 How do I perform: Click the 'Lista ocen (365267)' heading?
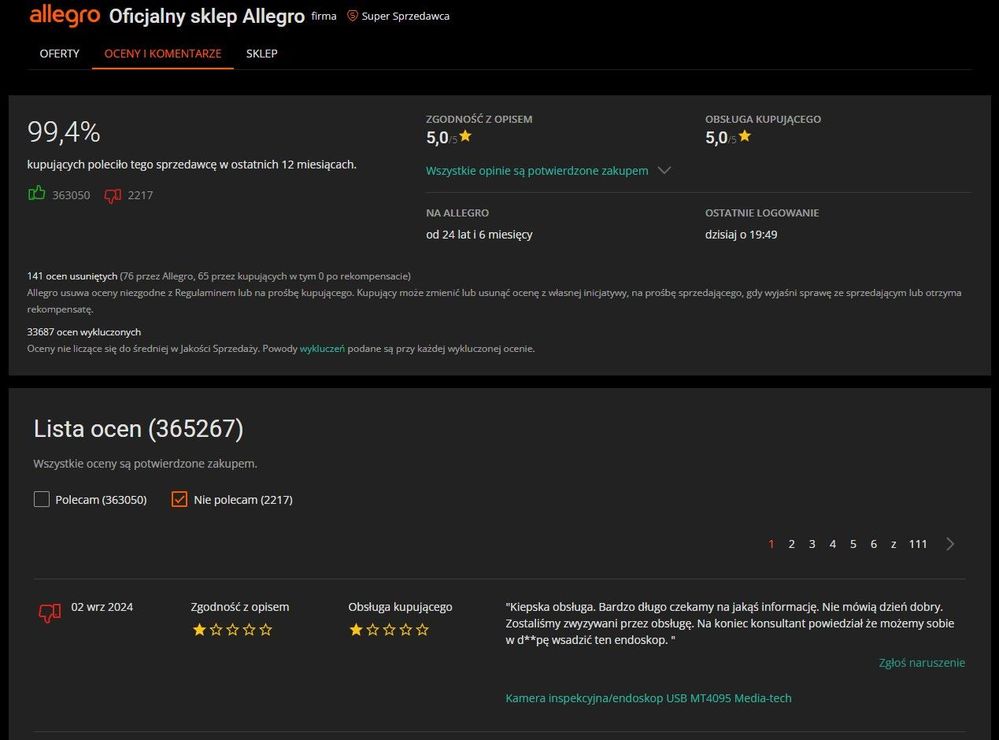(x=138, y=428)
